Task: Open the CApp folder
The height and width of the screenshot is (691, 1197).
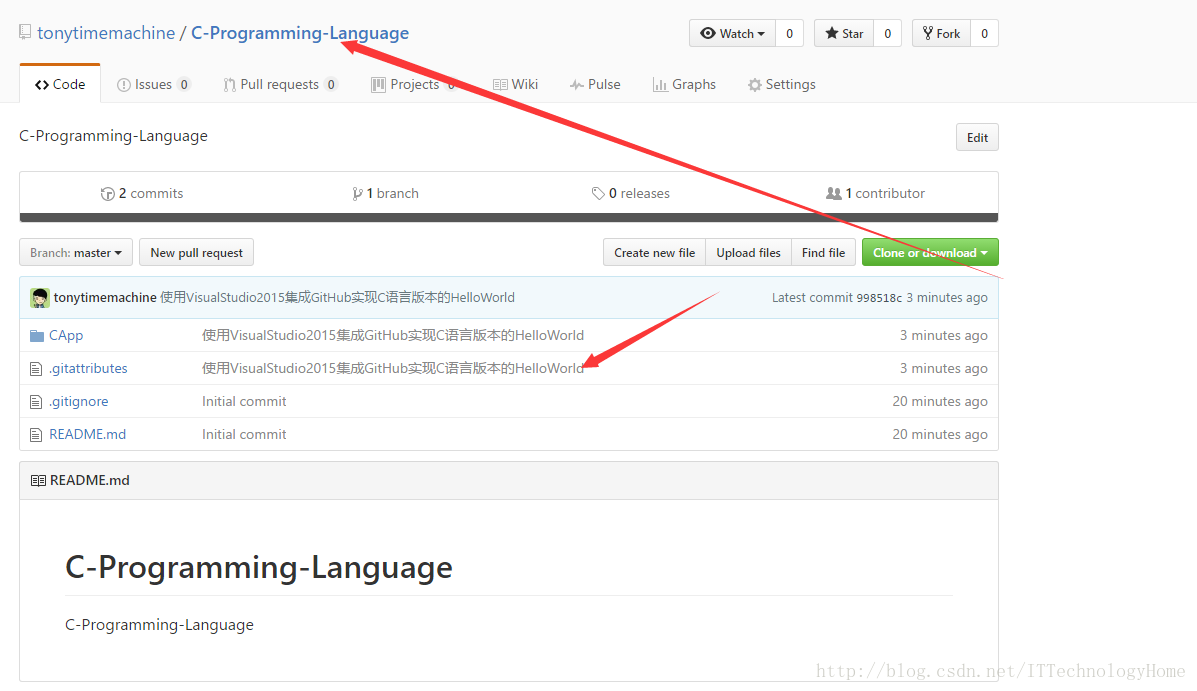Action: point(66,335)
